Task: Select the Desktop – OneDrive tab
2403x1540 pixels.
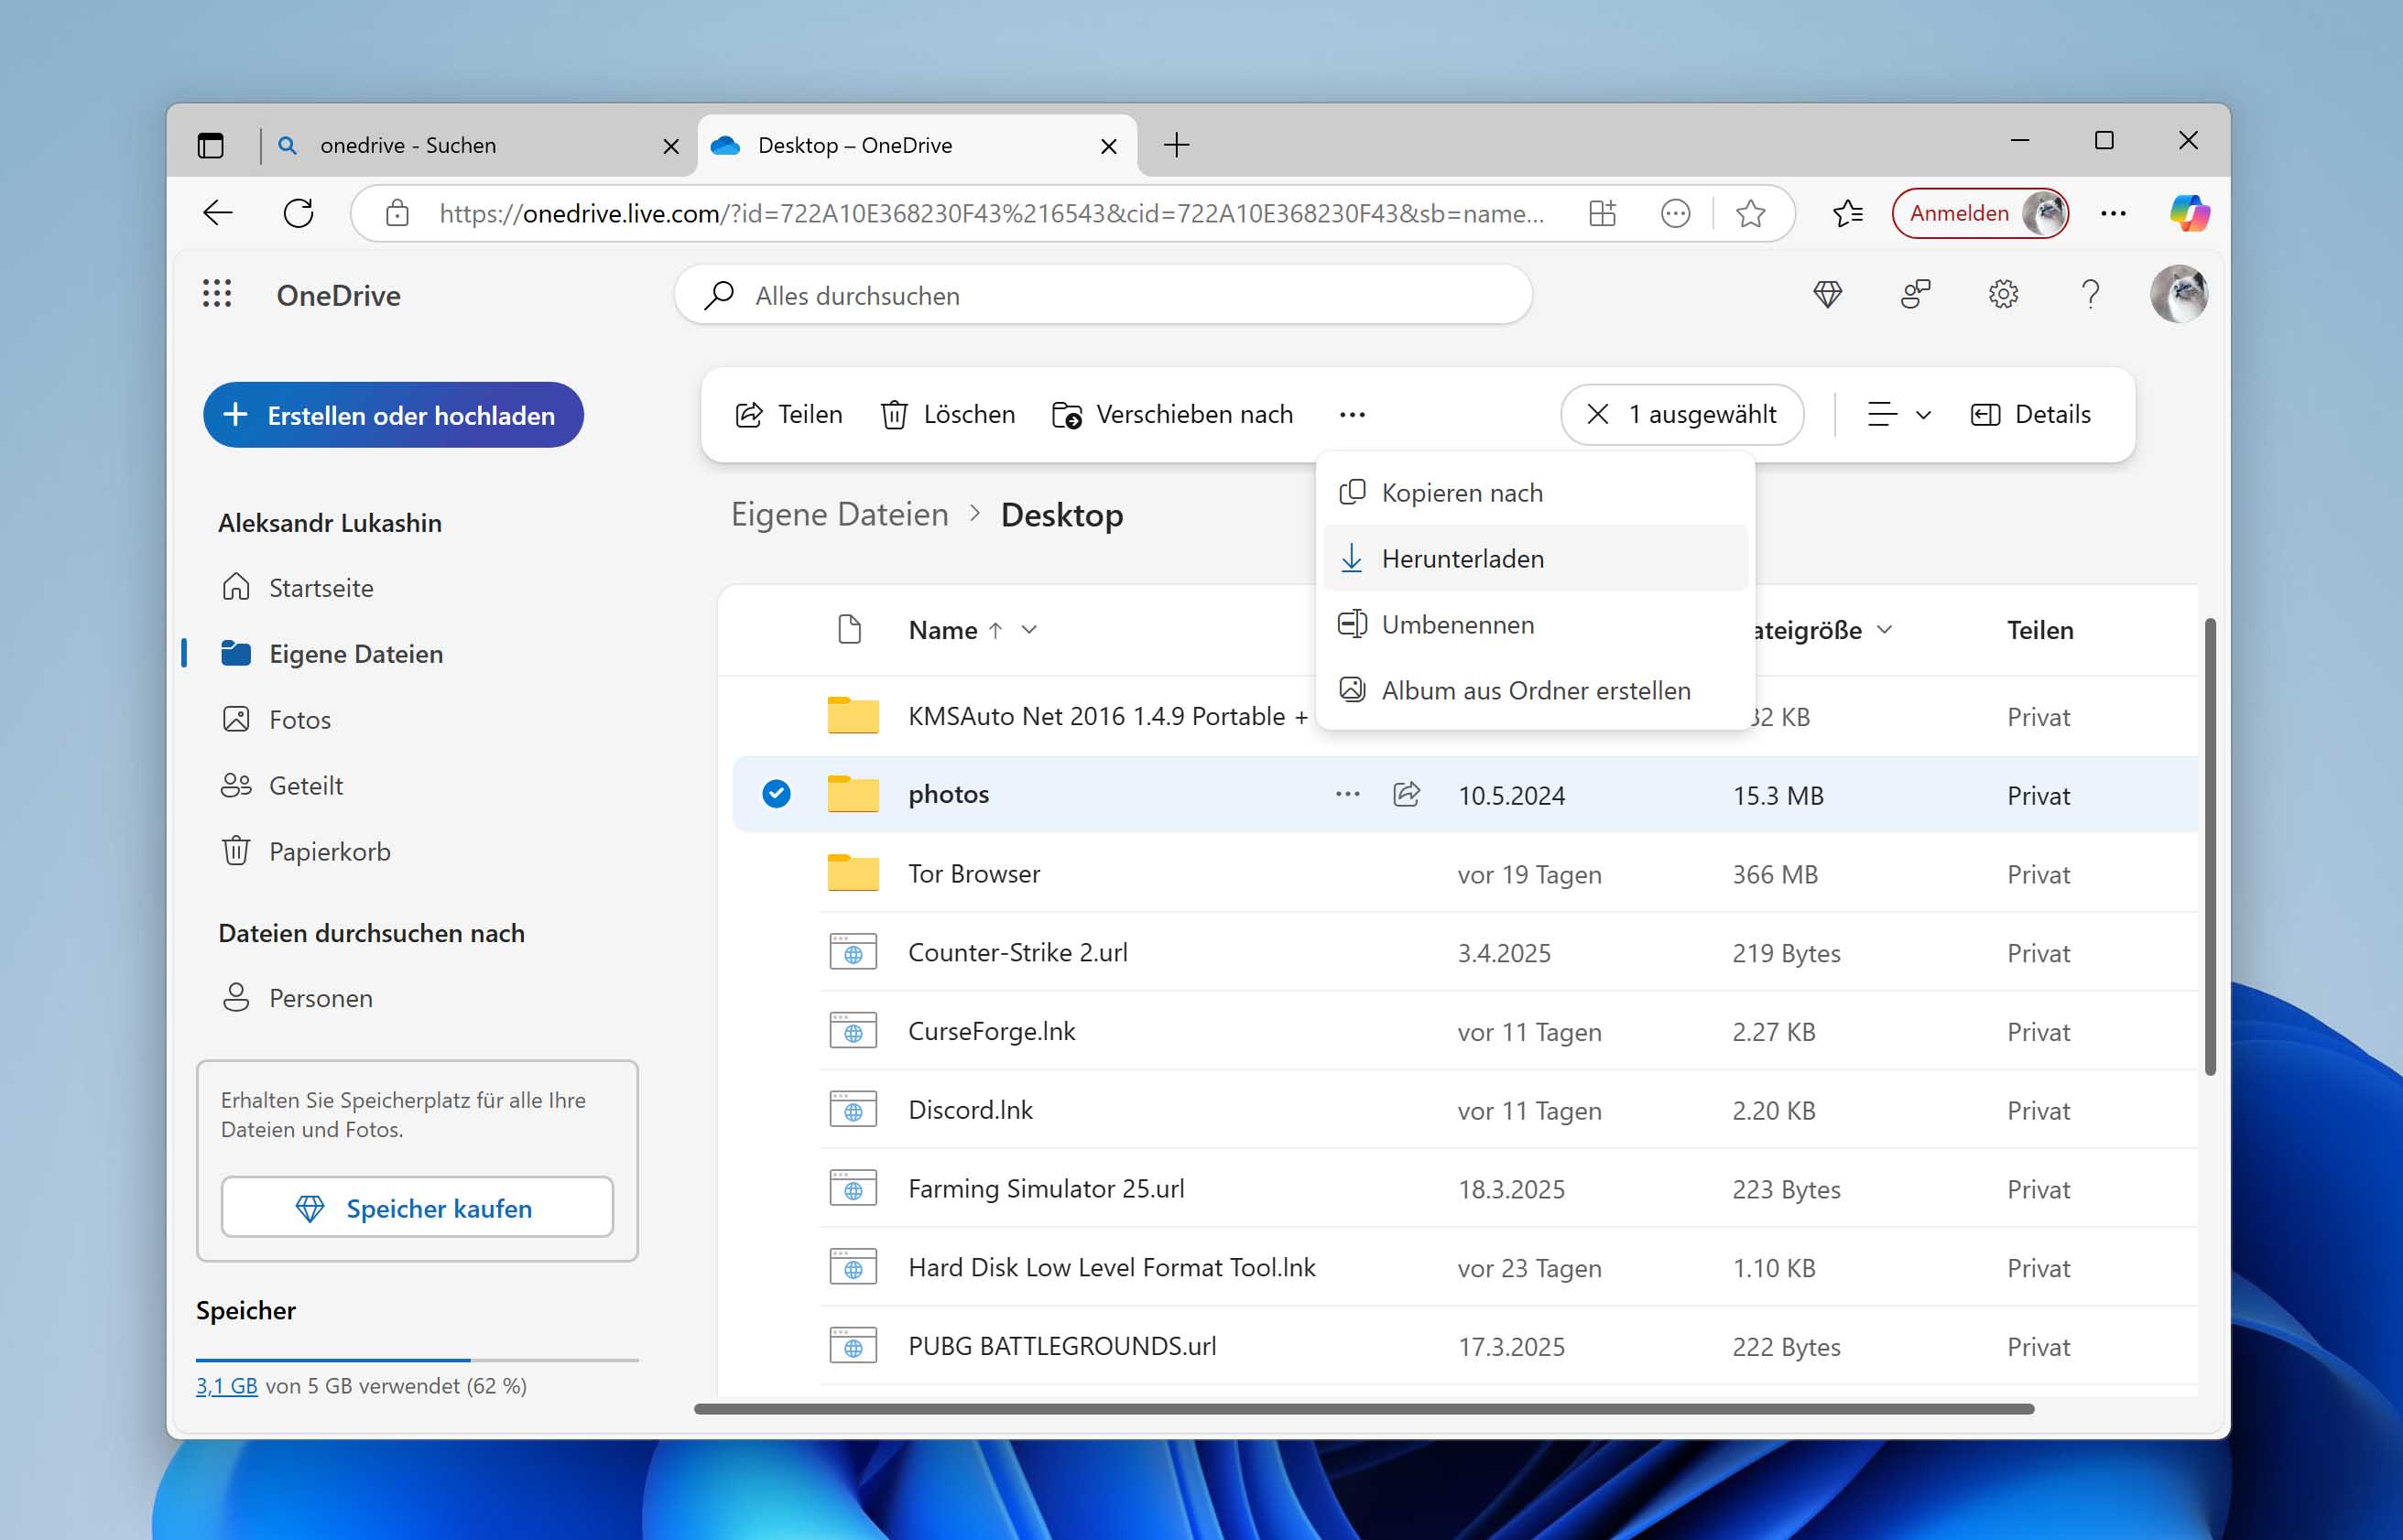Action: point(915,145)
